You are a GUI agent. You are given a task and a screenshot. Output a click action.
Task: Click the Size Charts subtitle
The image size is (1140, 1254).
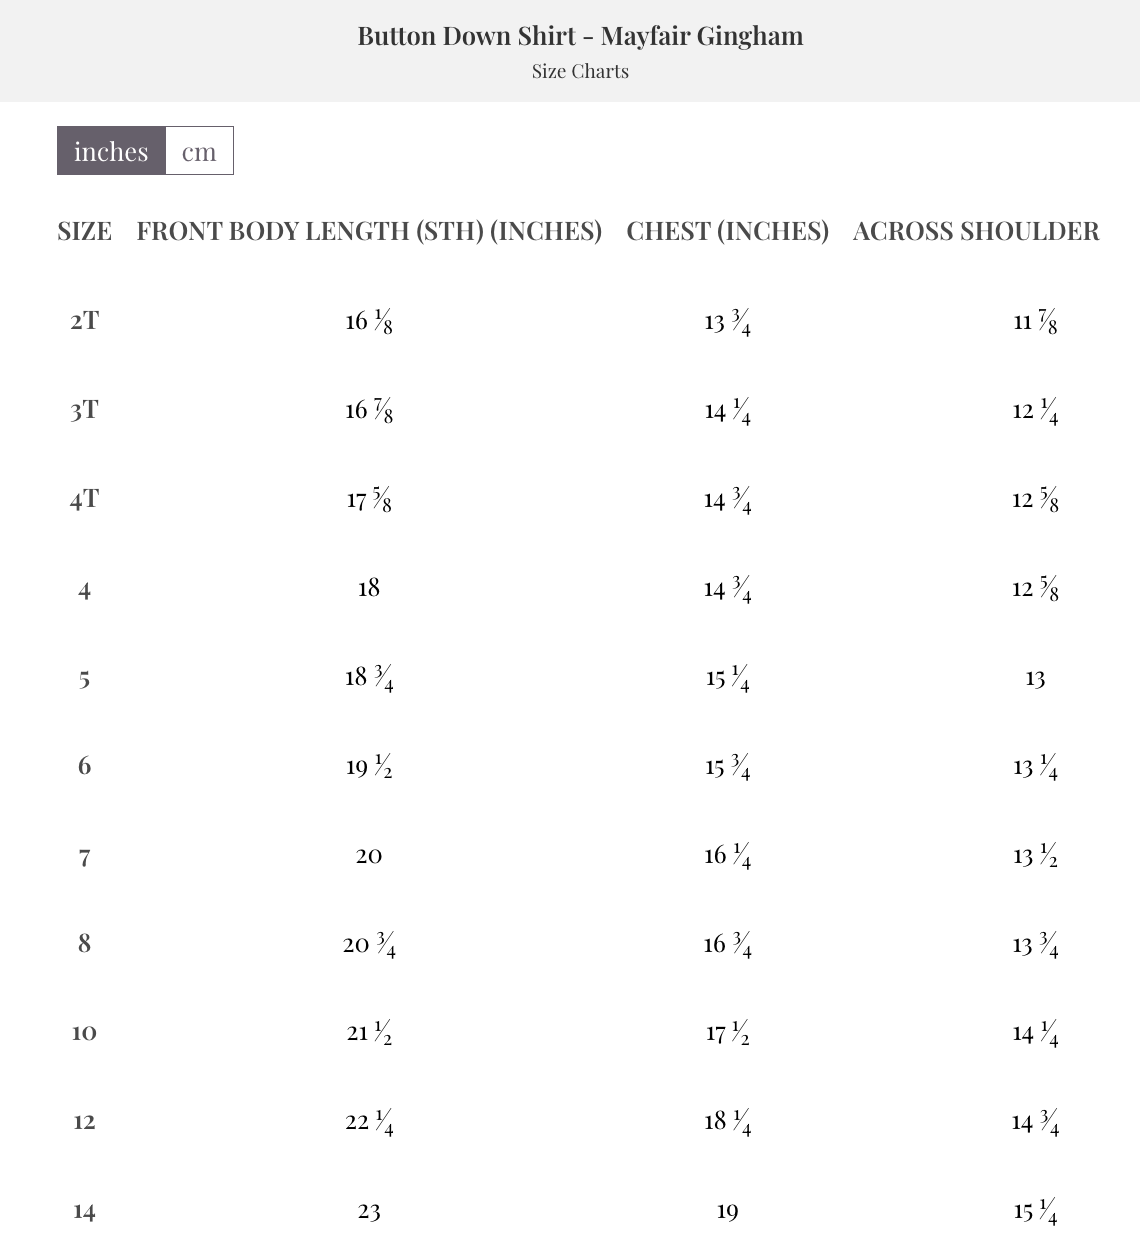(x=580, y=71)
